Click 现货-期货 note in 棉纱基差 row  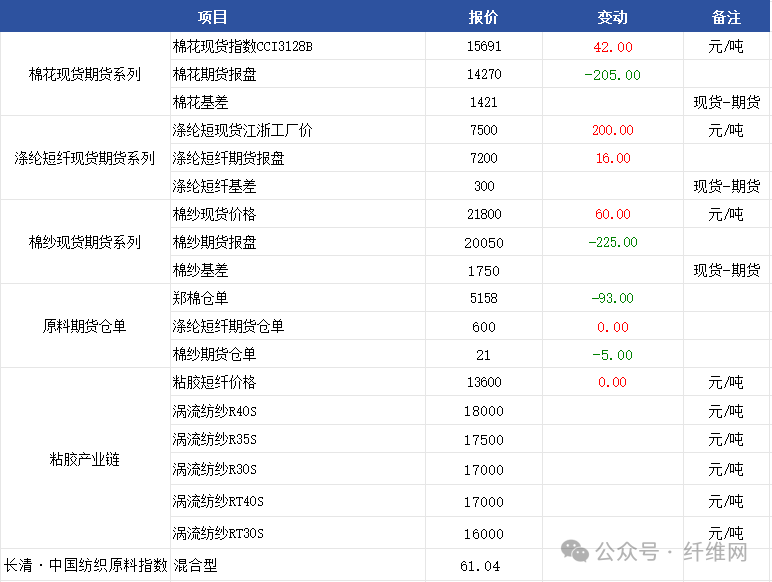[727, 270]
